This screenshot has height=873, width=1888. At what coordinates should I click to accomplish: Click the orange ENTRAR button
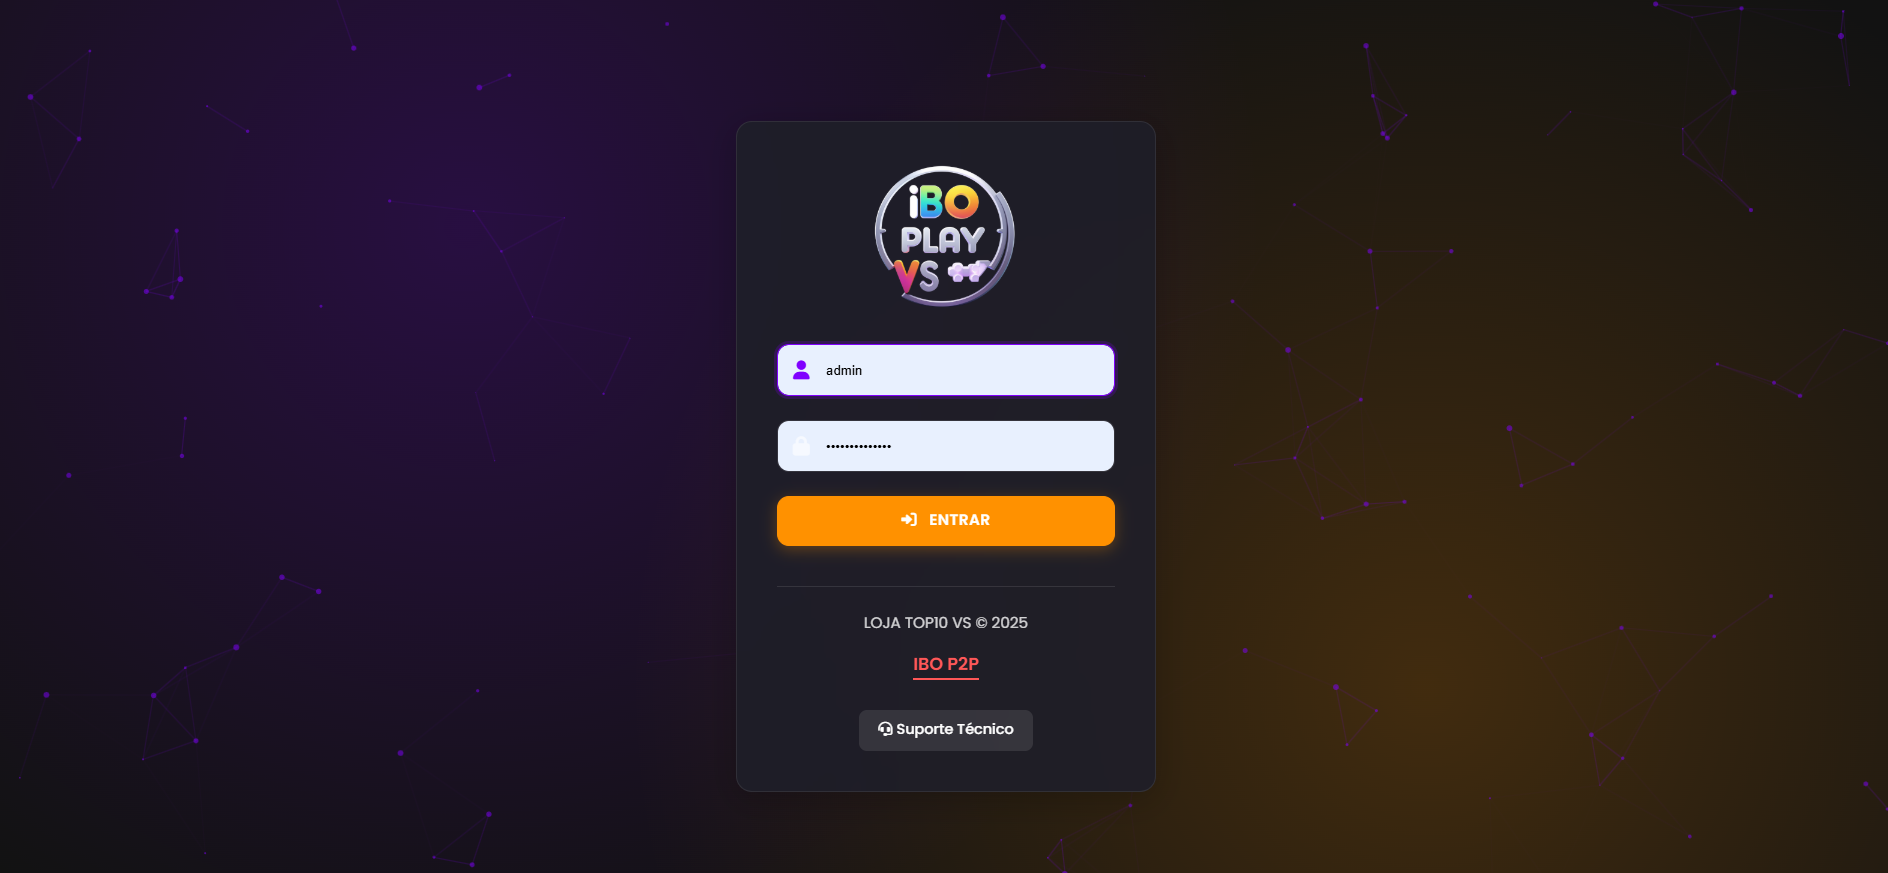click(946, 521)
